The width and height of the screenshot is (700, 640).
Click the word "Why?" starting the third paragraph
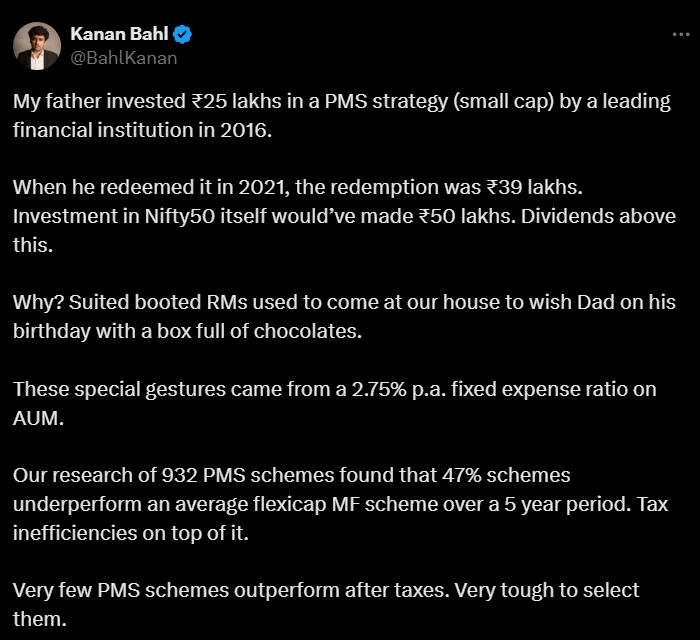(x=38, y=303)
